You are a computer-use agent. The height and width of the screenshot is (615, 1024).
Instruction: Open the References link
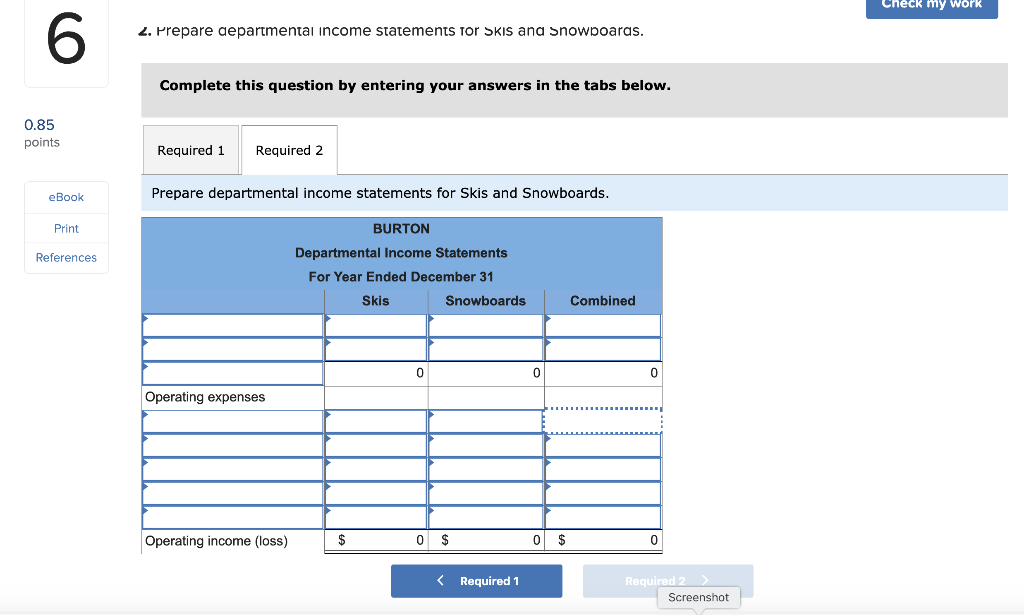(65, 257)
